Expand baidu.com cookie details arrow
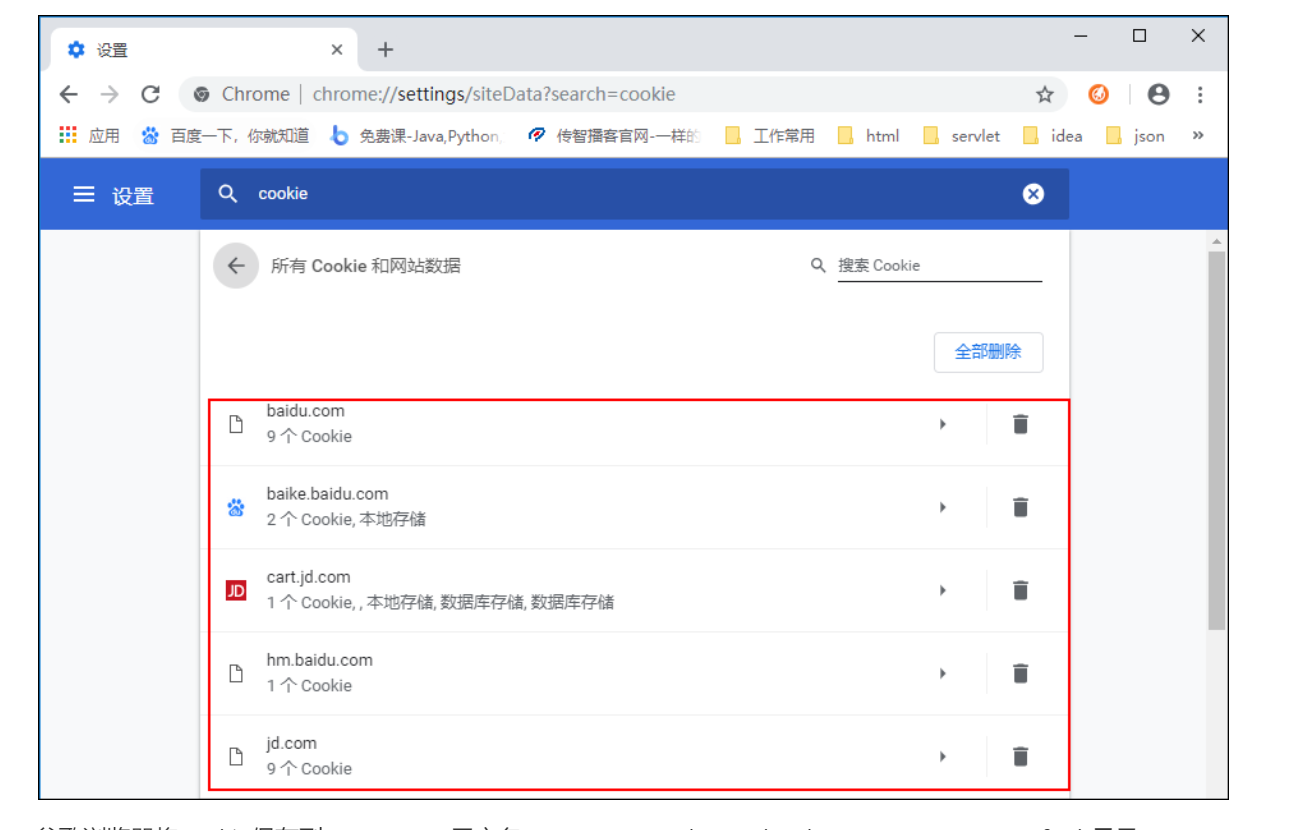 [942, 424]
